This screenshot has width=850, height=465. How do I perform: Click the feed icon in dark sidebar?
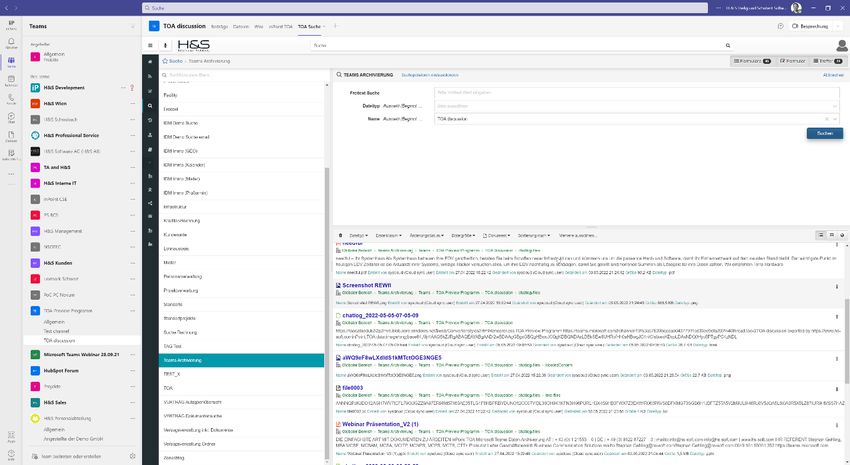(150, 76)
